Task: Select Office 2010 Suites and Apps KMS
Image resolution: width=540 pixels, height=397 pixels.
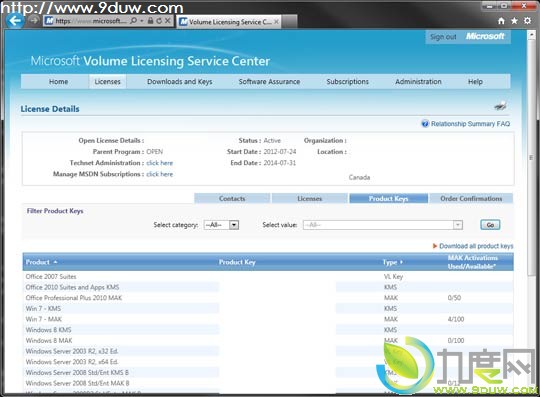Action: click(268, 287)
